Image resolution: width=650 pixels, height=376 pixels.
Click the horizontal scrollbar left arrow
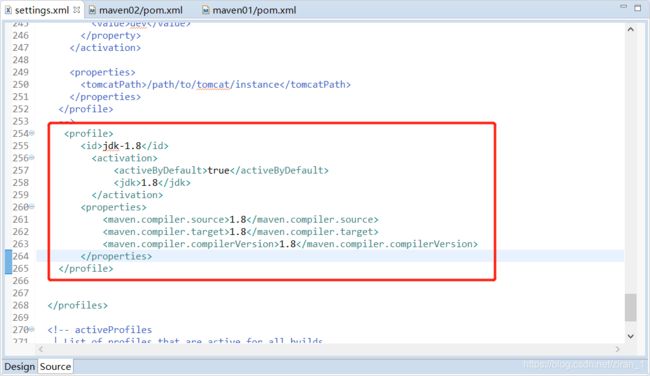pos(41,349)
